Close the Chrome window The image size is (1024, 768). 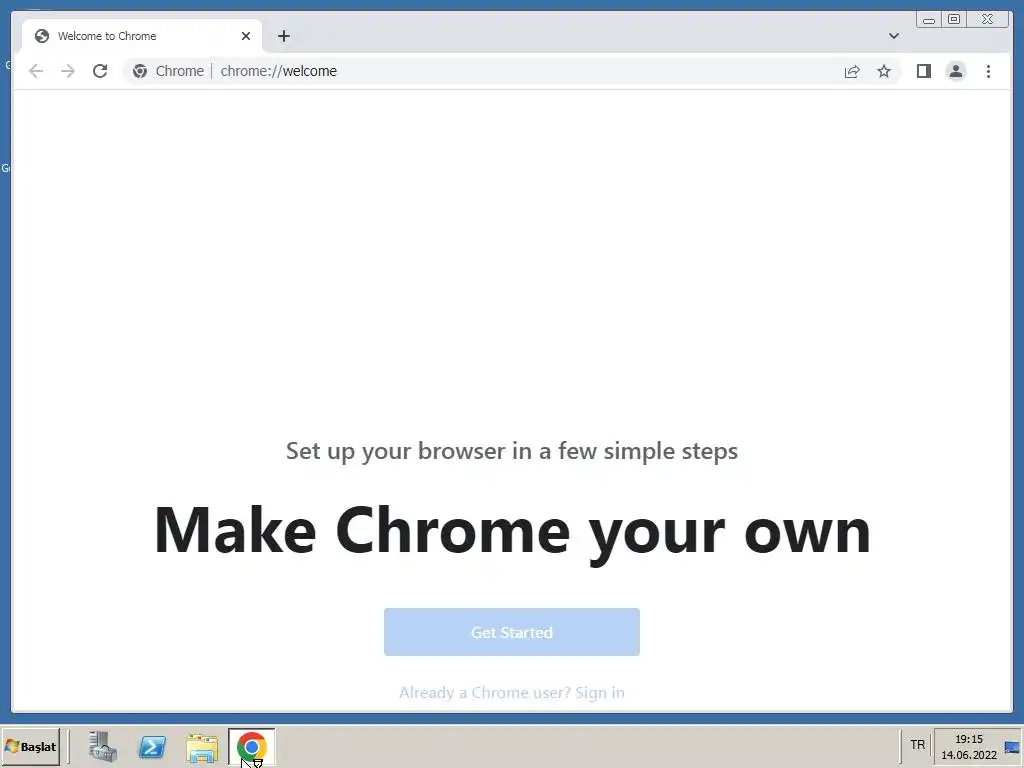988,20
